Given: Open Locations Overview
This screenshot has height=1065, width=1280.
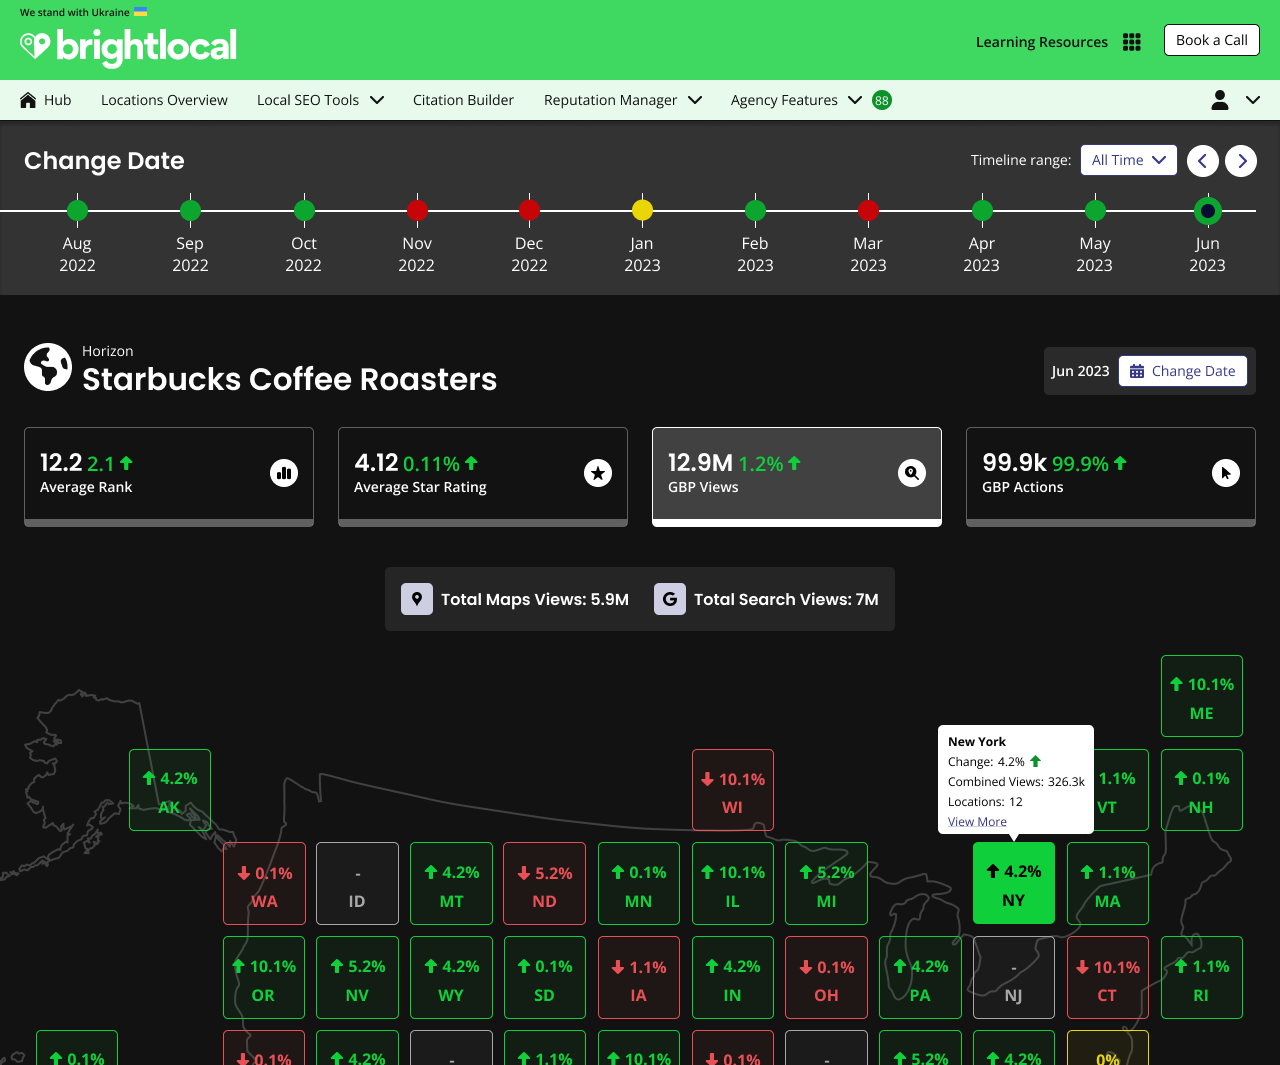Looking at the screenshot, I should pos(164,100).
